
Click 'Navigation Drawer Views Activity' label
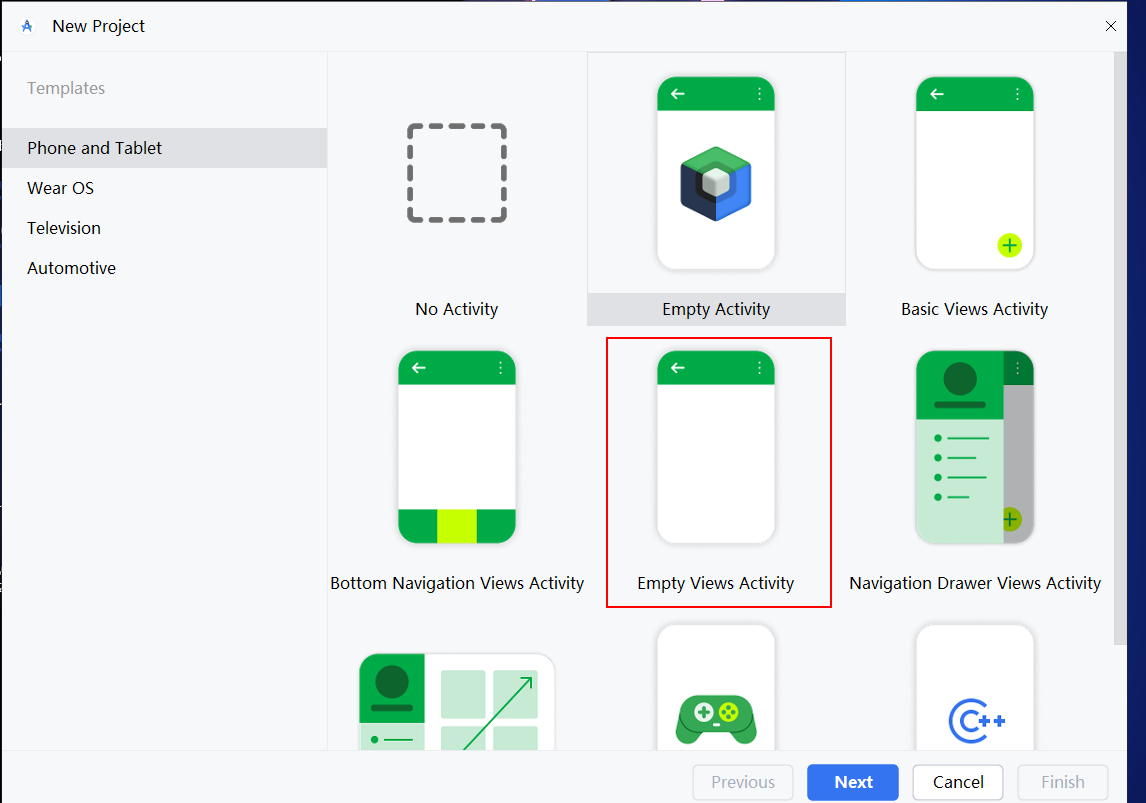point(975,583)
